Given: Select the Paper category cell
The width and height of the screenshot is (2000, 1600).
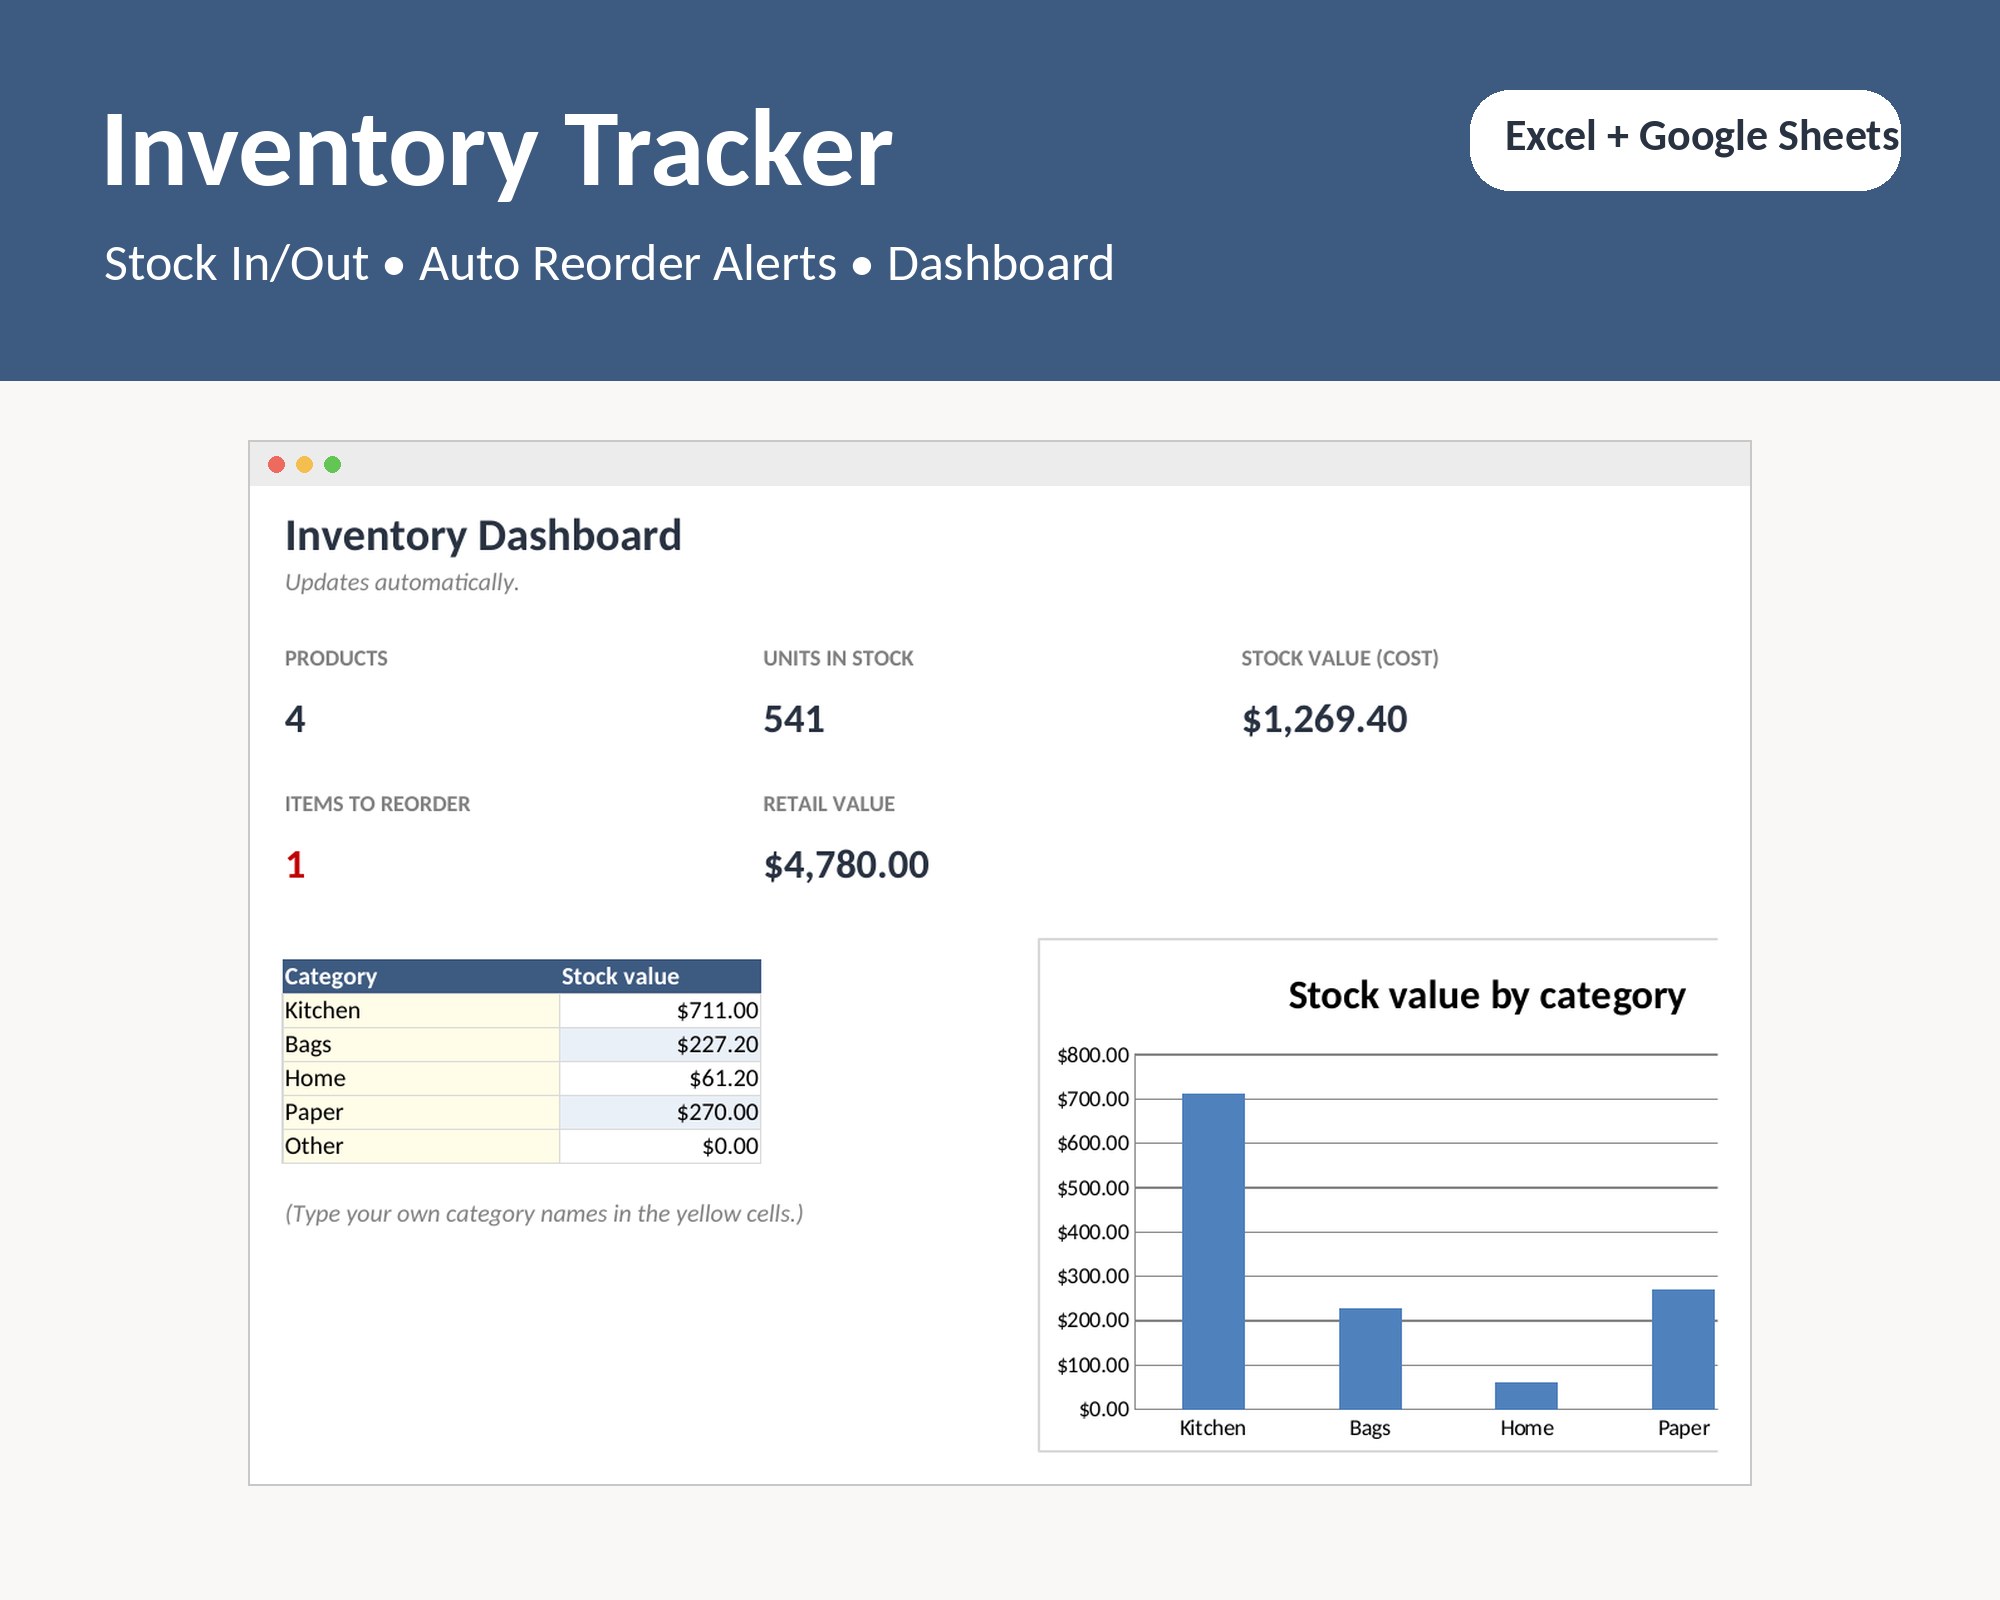Looking at the screenshot, I should pos(421,1112).
